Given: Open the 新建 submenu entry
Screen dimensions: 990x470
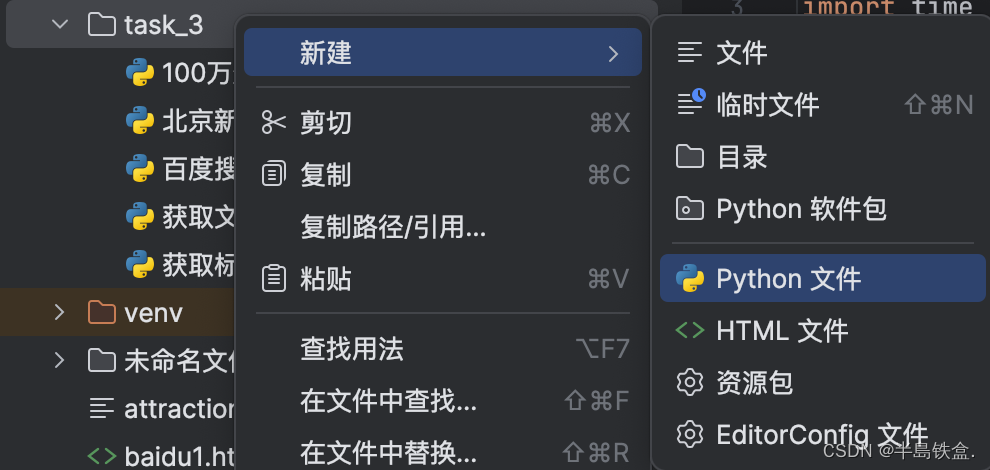Looking at the screenshot, I should [x=443, y=52].
